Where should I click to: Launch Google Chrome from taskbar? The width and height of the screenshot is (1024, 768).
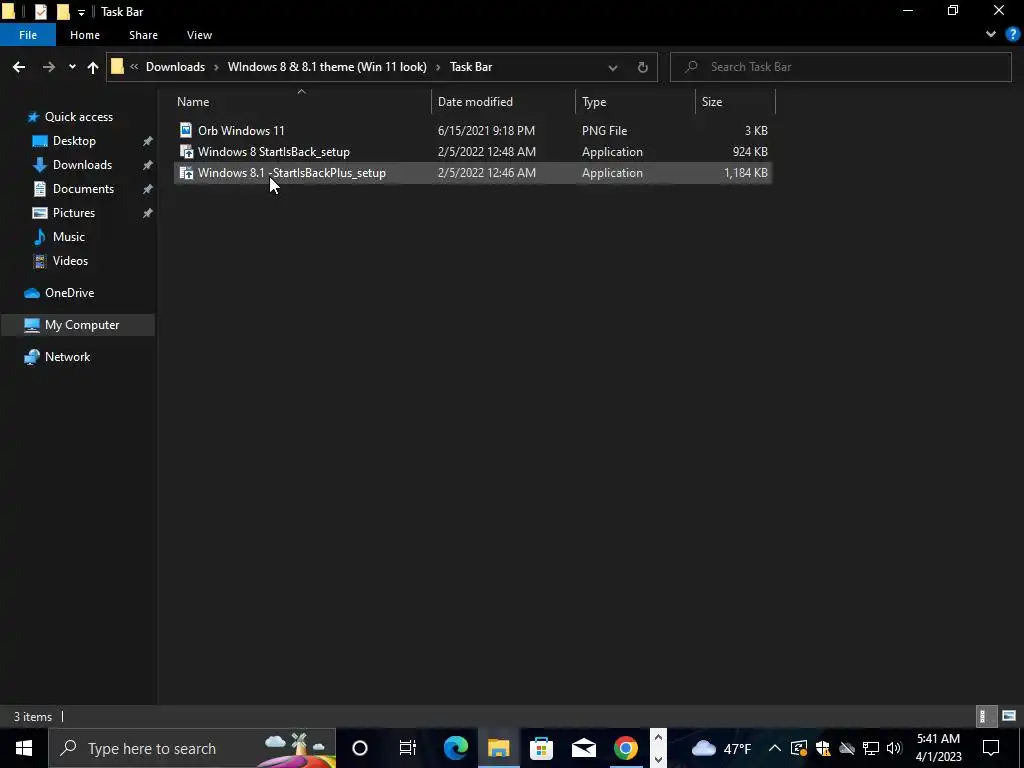pos(626,748)
